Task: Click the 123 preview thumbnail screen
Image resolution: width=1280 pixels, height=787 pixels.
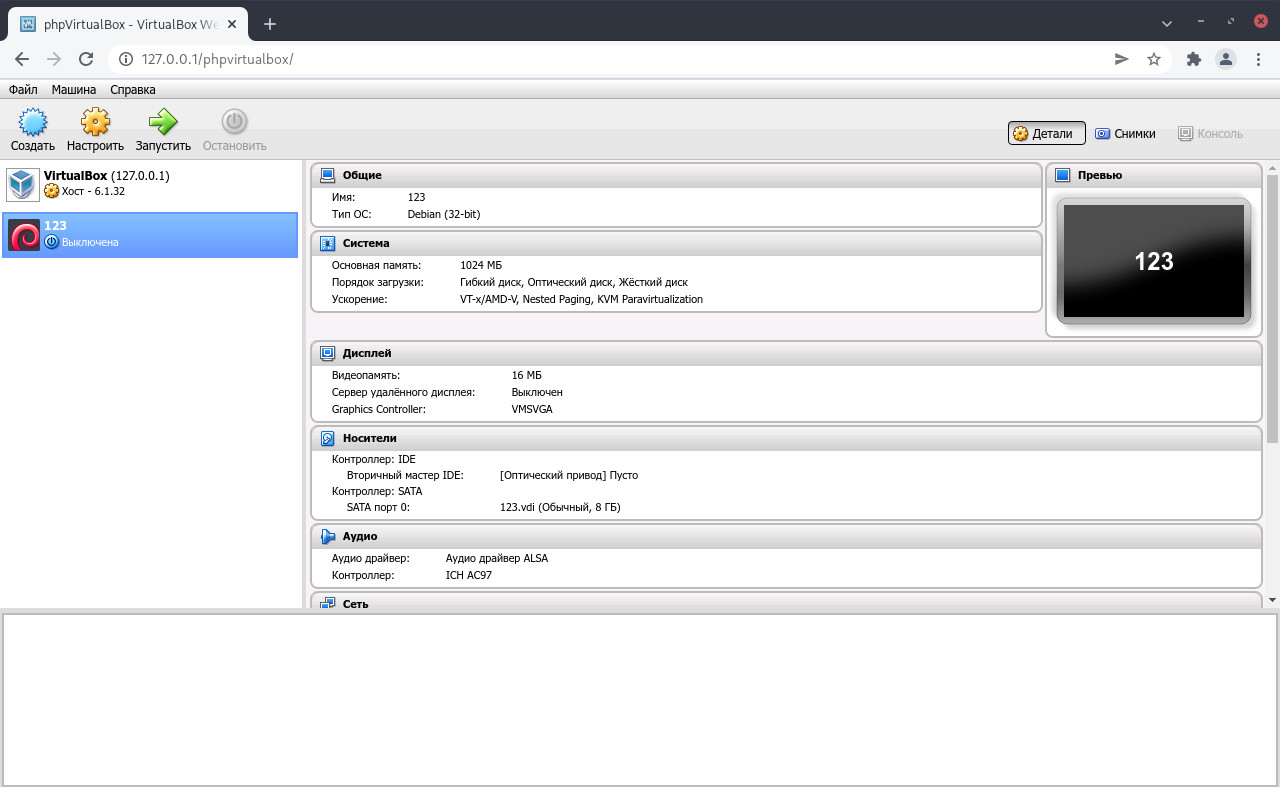Action: pyautogui.click(x=1154, y=261)
